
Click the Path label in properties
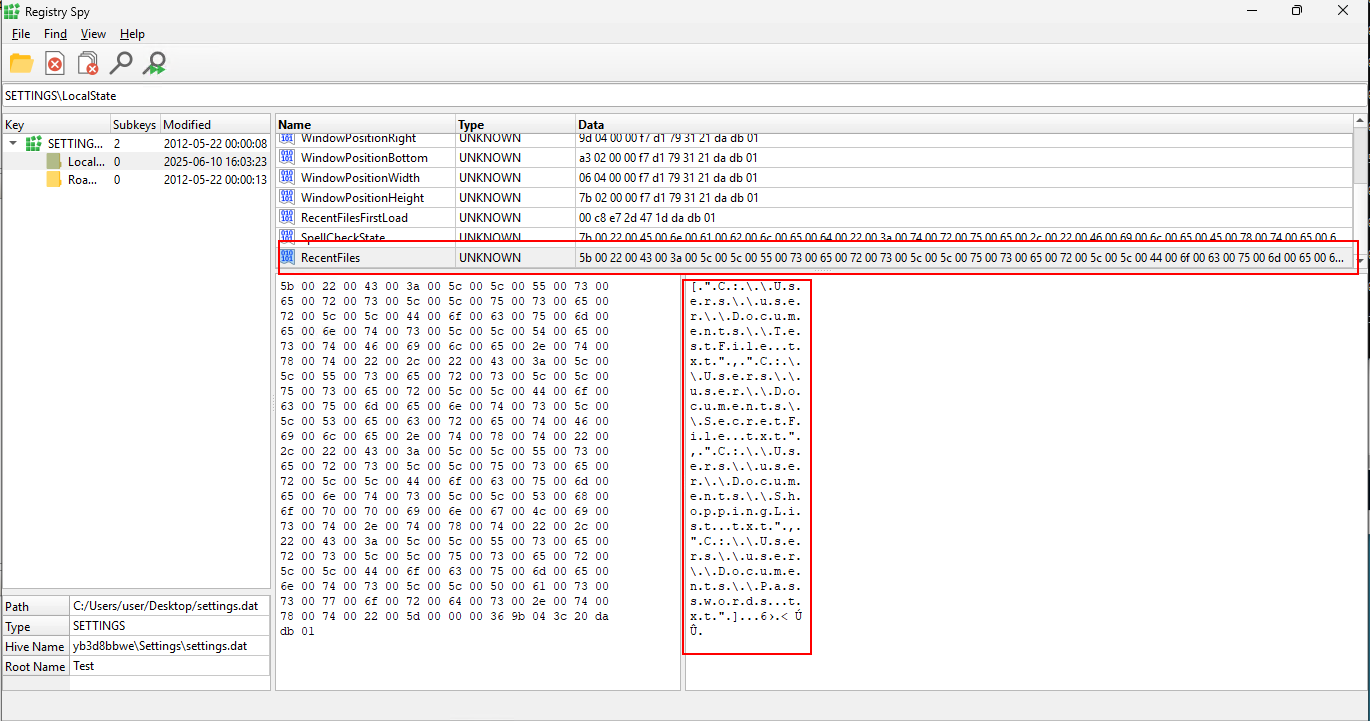tap(17, 606)
